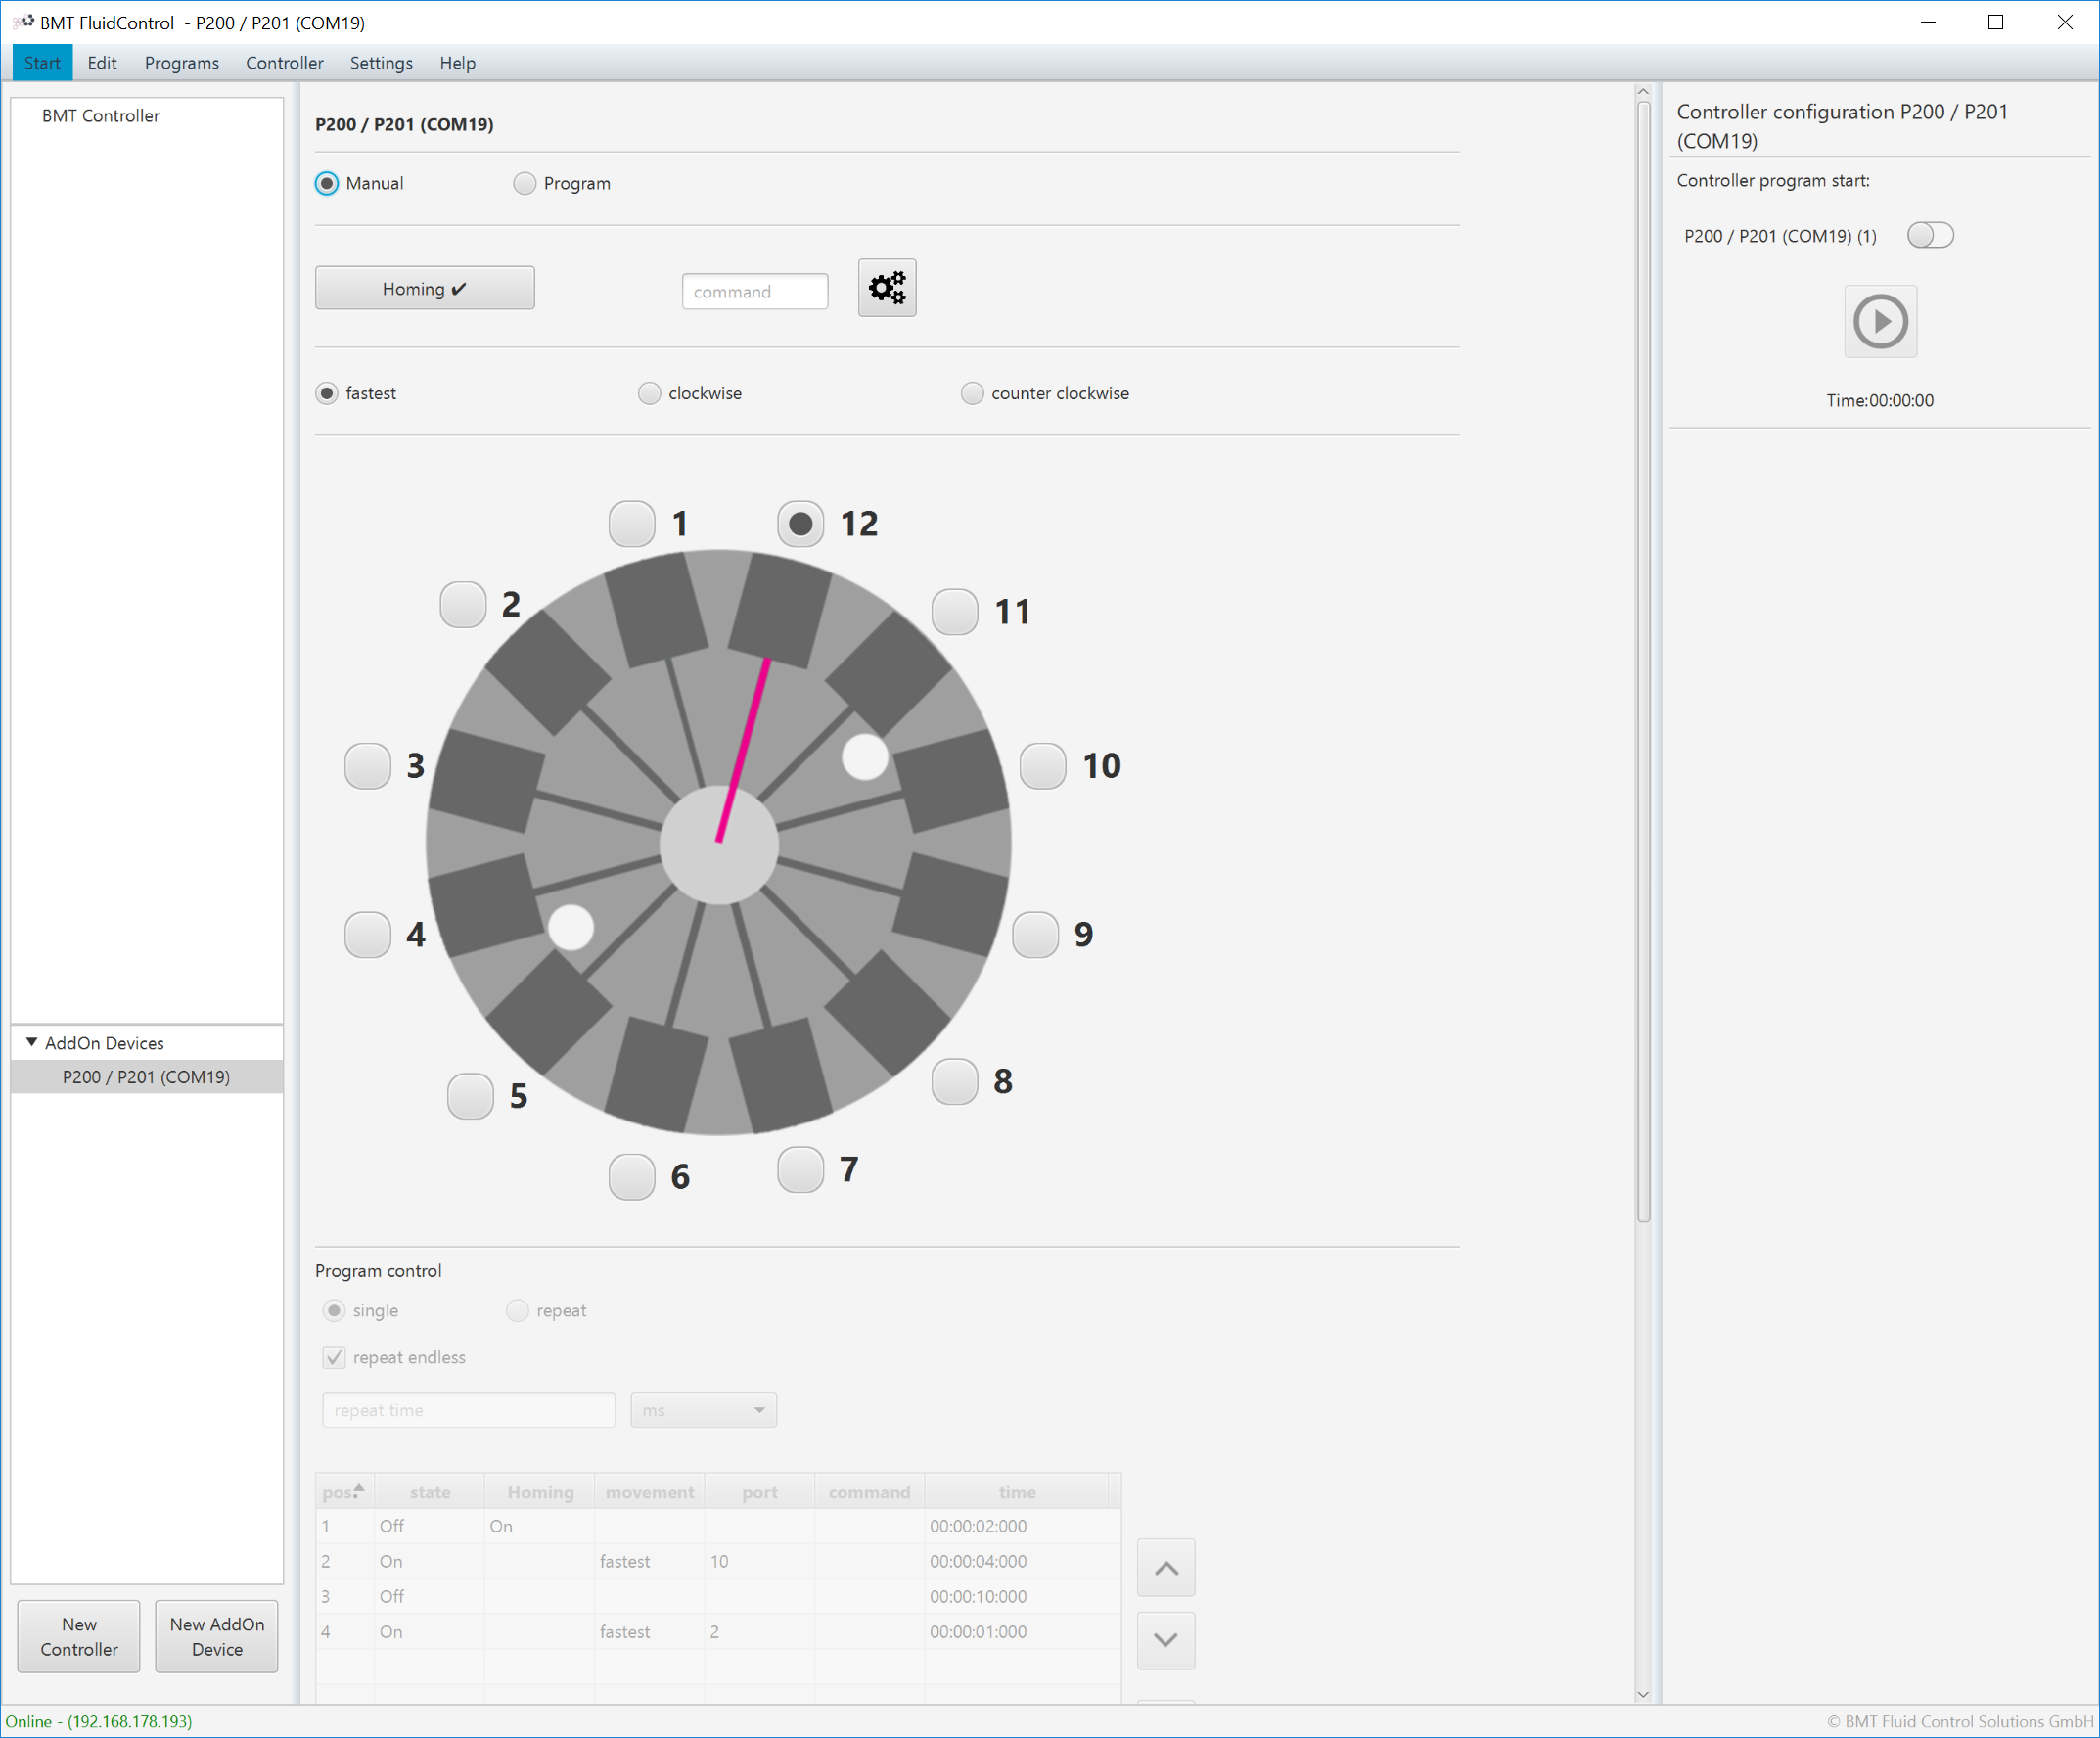The width and height of the screenshot is (2100, 1738).
Task: Click the time column header
Action: click(x=1017, y=1491)
